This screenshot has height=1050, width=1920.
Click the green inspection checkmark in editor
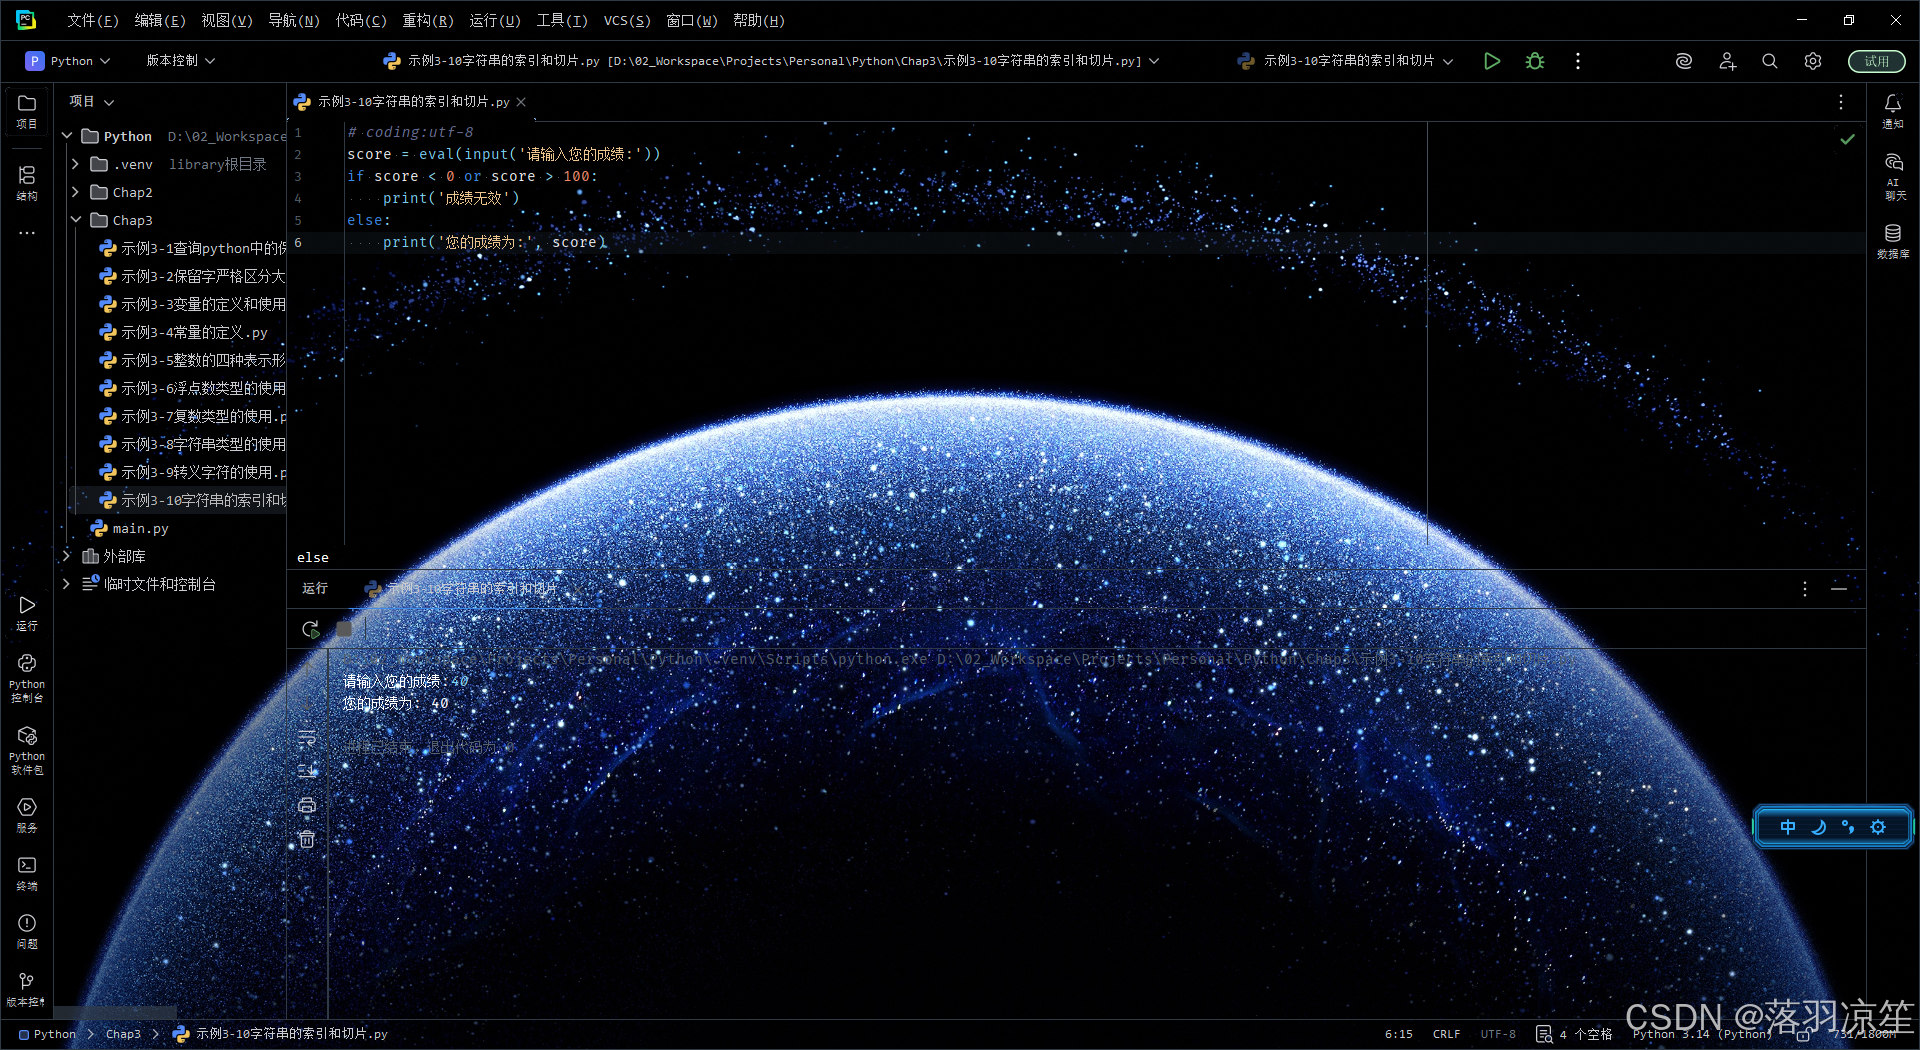(1847, 139)
